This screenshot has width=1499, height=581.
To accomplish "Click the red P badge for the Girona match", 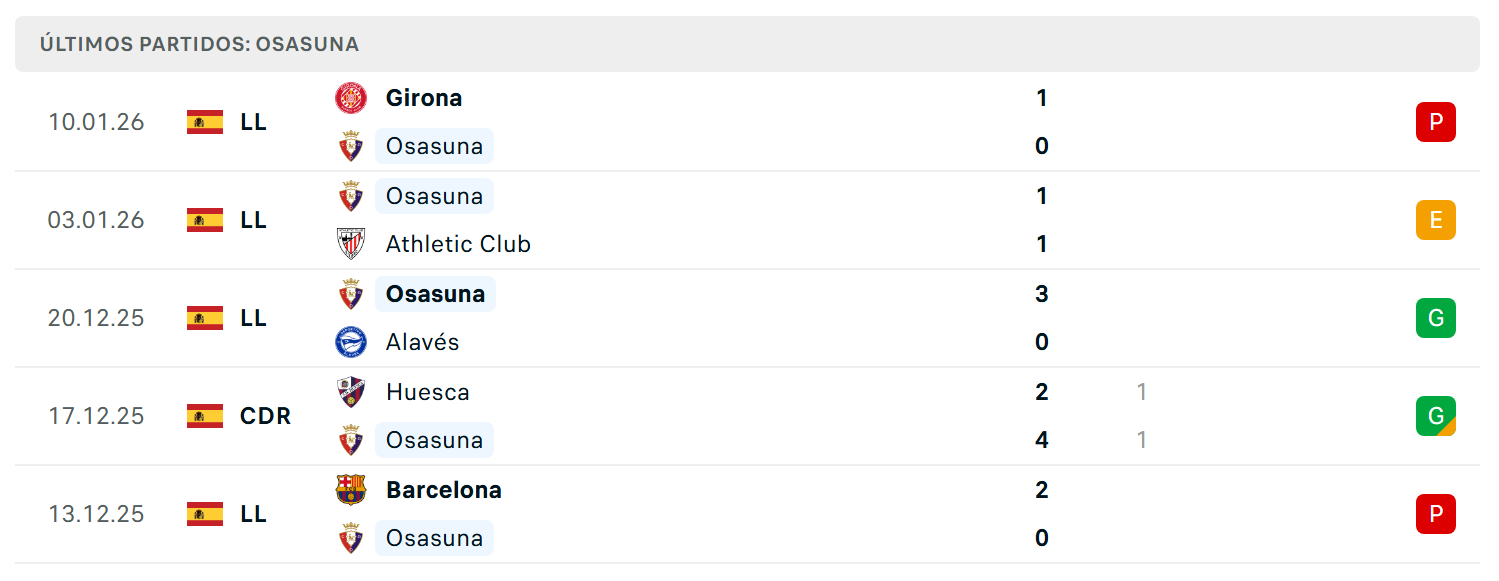I will [1436, 122].
